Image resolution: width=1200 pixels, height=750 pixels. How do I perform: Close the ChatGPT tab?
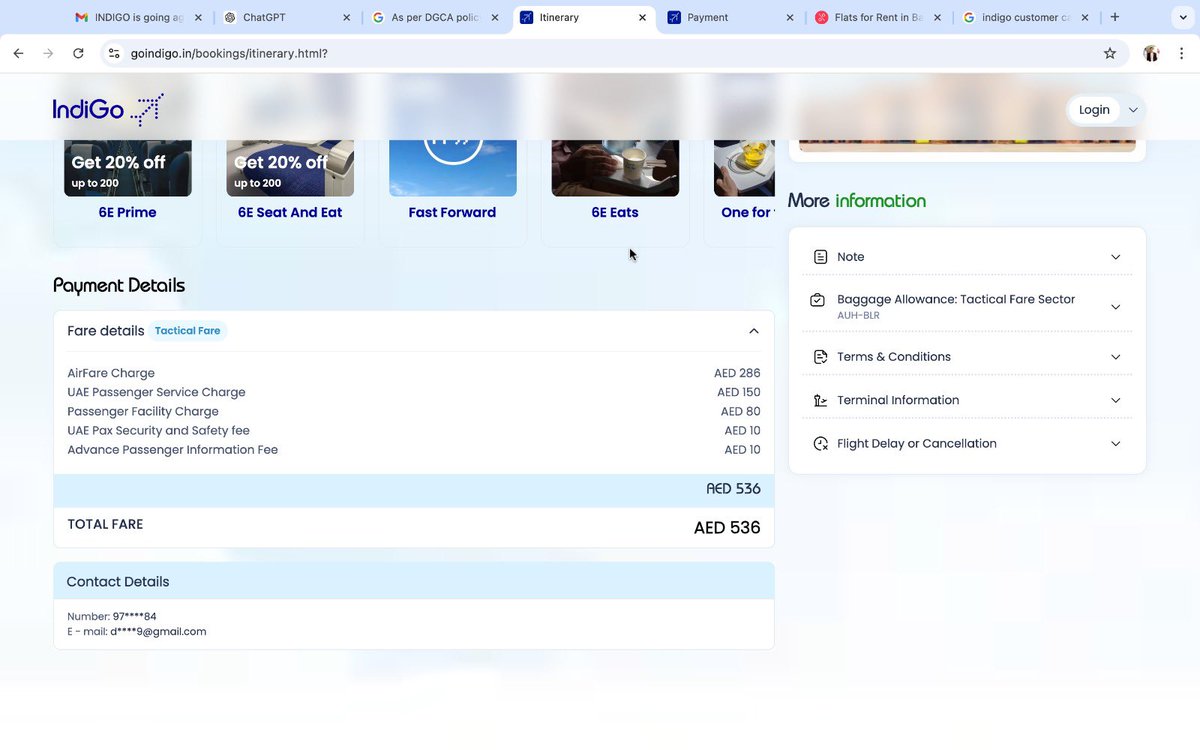(x=347, y=17)
